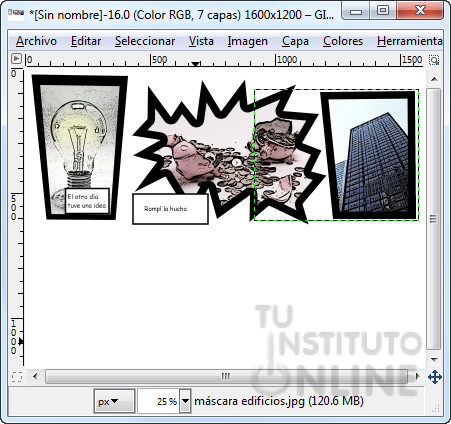Click the light bulb comic panel
Screen dimensions: 451x424
click(x=80, y=147)
